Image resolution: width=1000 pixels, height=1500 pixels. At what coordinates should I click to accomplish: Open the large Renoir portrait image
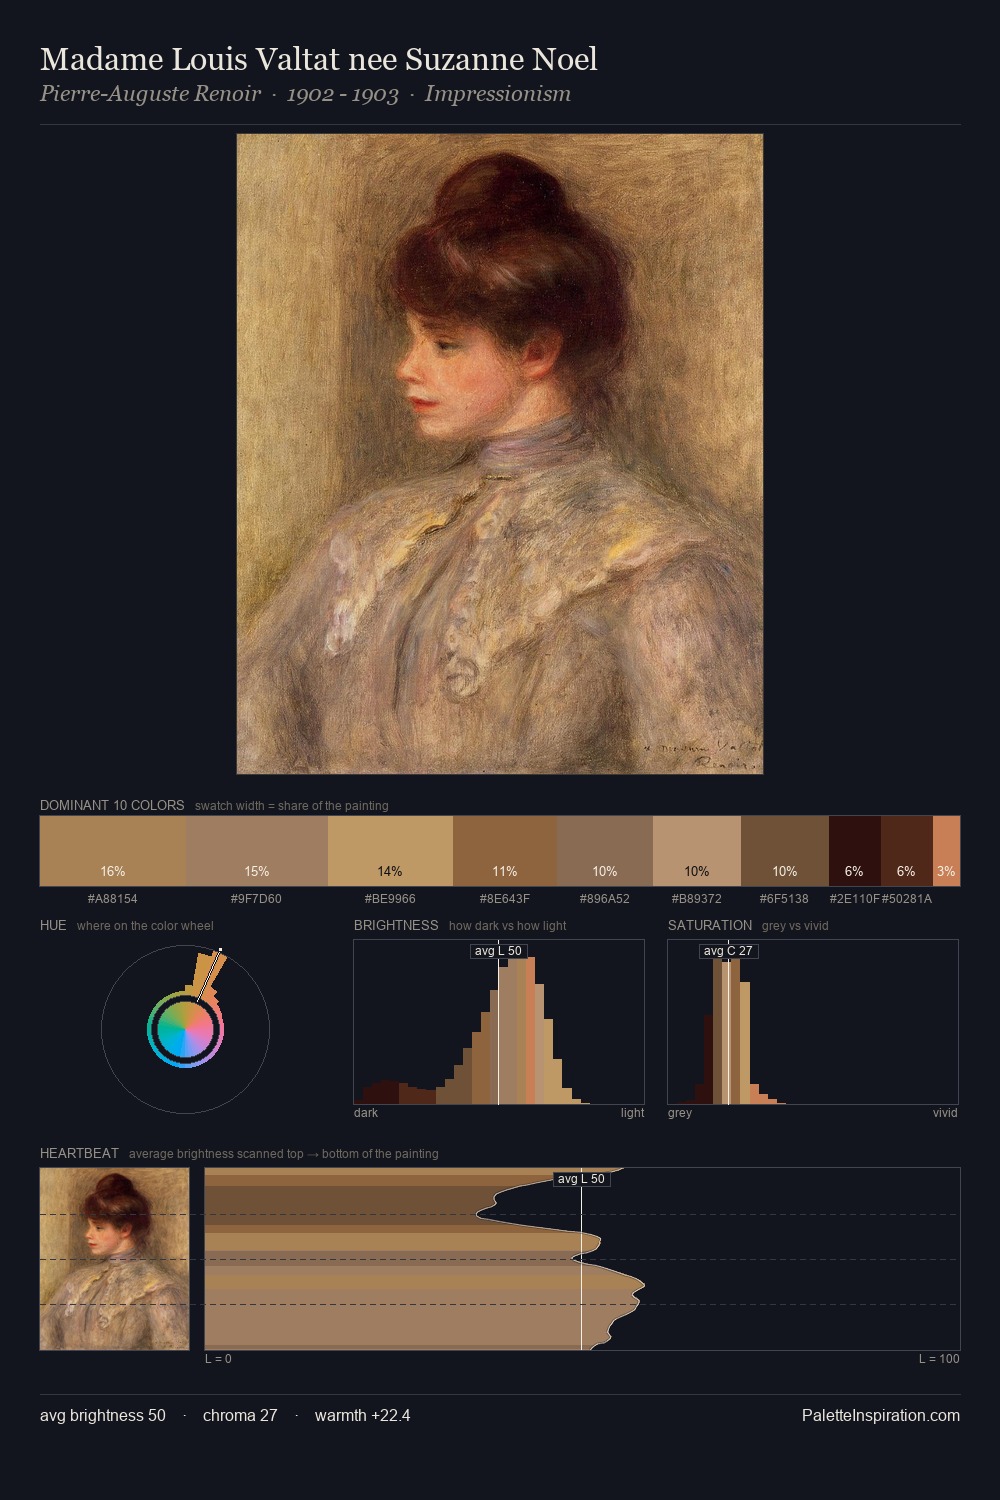pos(500,454)
